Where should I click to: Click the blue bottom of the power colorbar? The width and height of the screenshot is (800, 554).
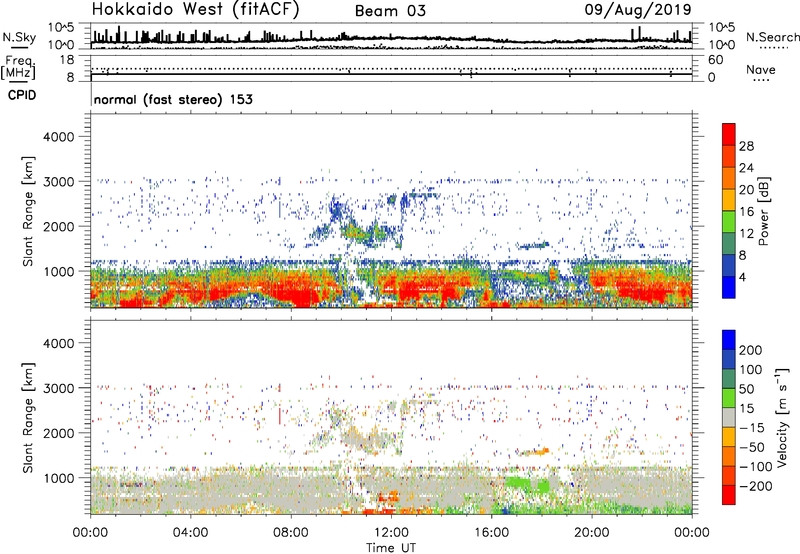click(x=729, y=288)
